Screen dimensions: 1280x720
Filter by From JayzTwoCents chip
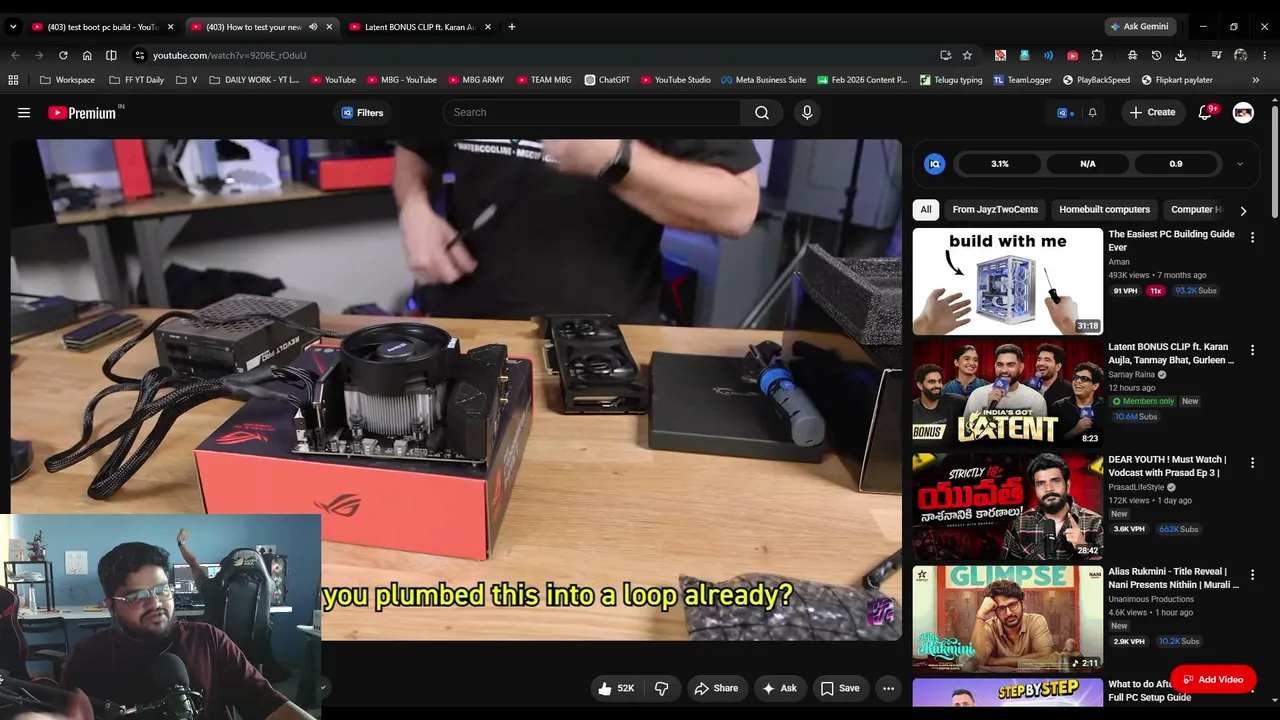pyautogui.click(x=995, y=210)
